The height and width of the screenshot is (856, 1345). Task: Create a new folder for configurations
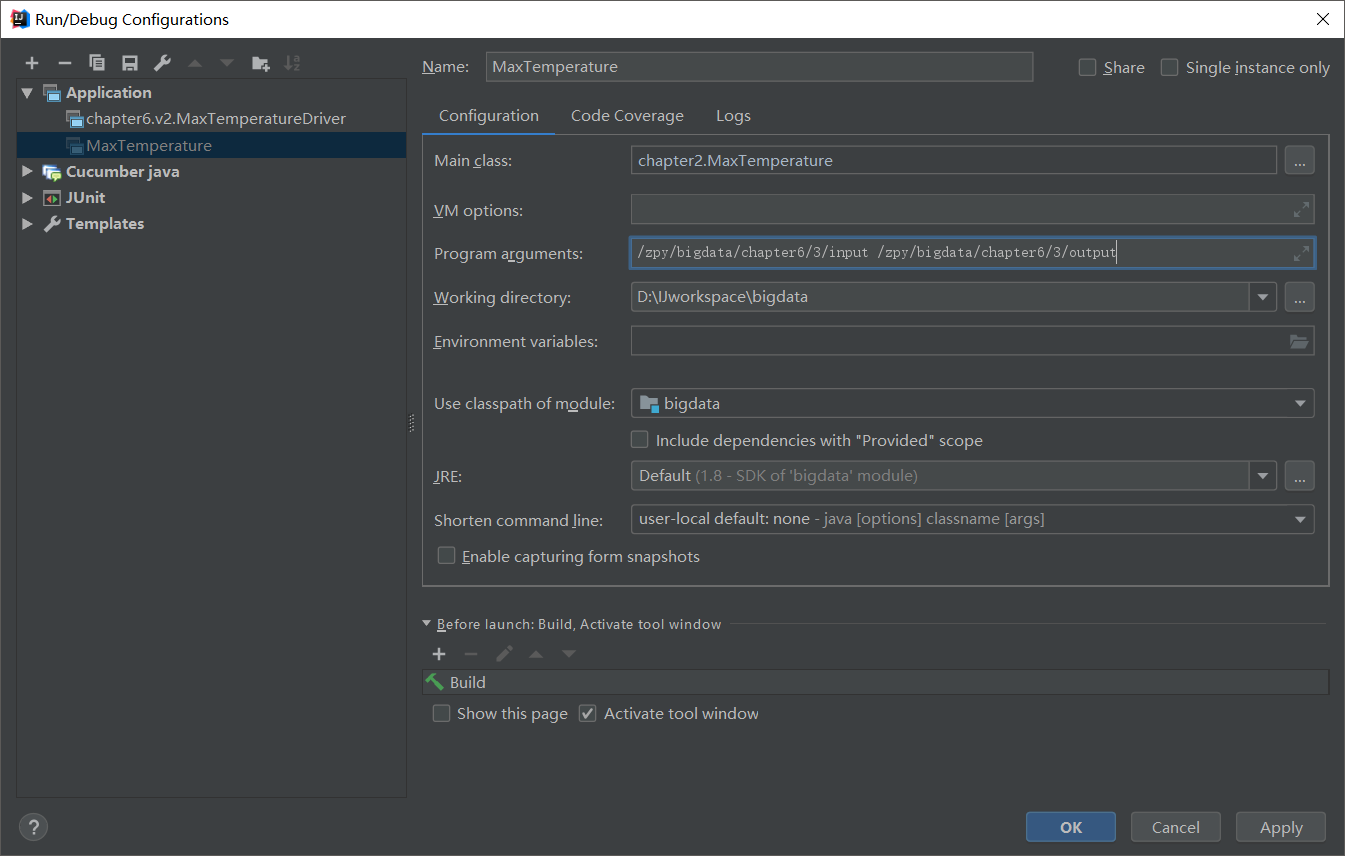coord(260,63)
